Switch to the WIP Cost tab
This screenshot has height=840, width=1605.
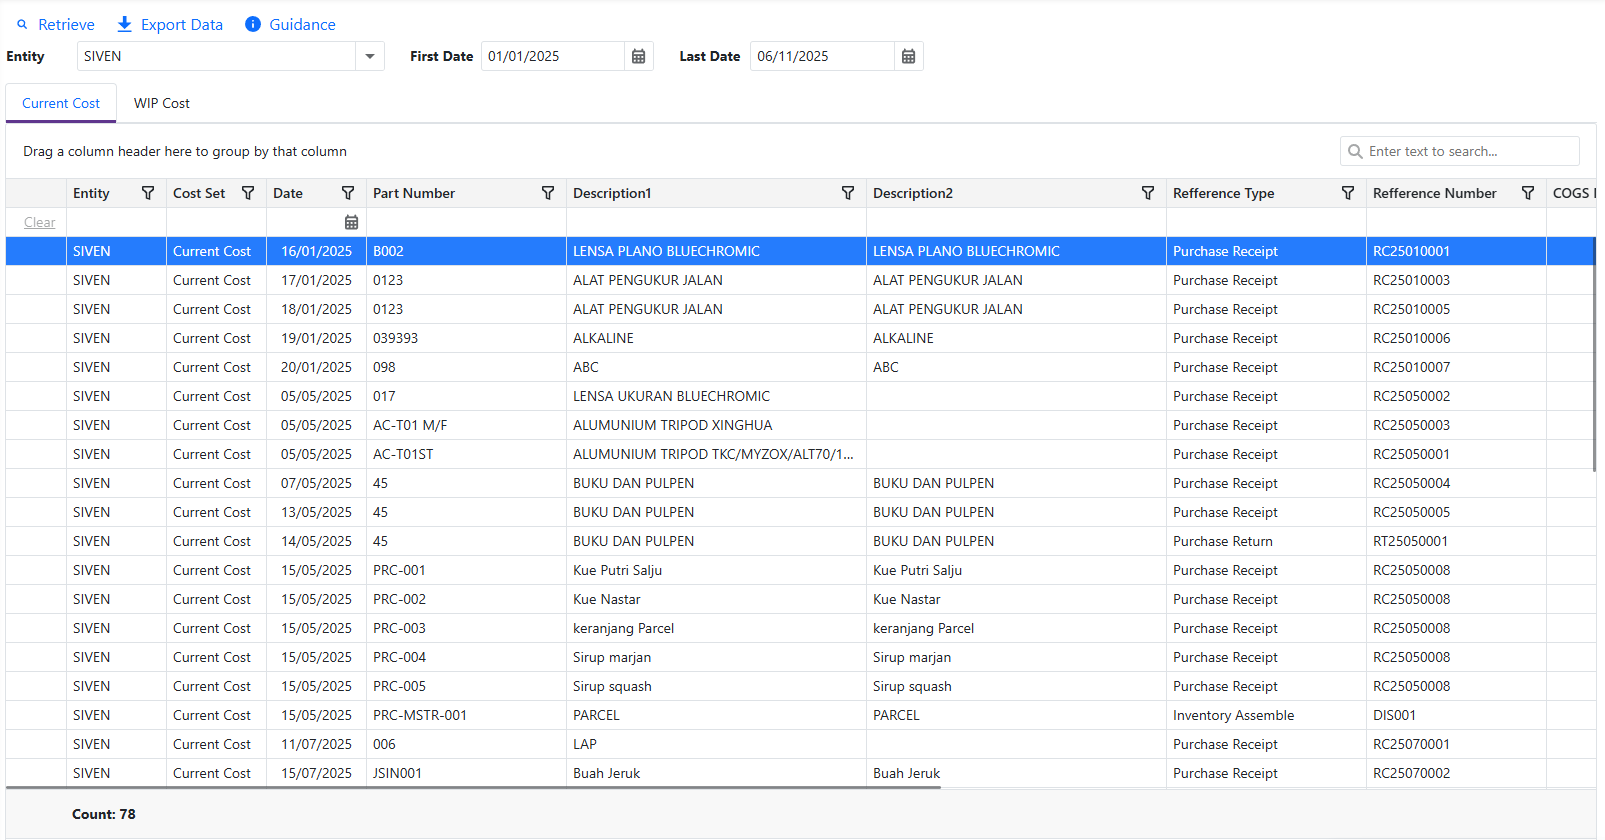(162, 103)
